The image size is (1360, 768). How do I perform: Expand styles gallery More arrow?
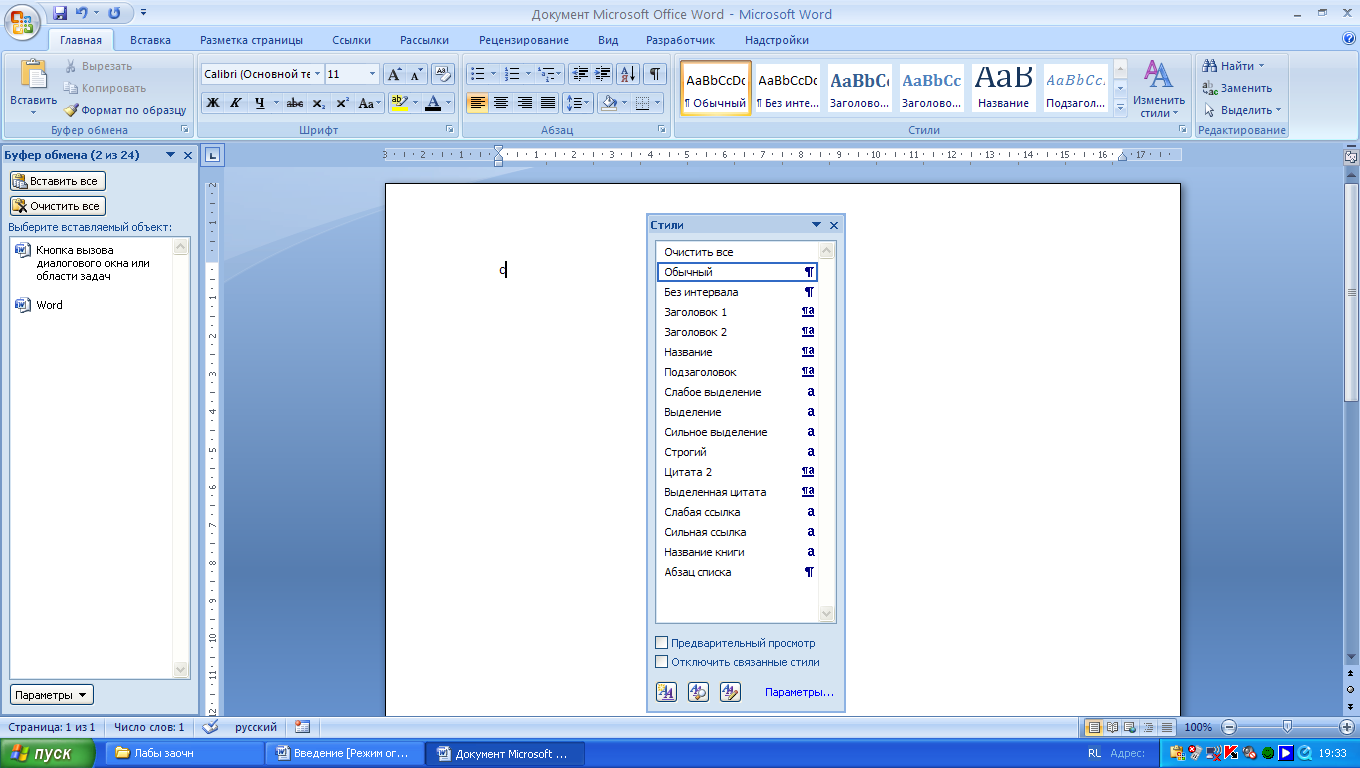(1120, 106)
